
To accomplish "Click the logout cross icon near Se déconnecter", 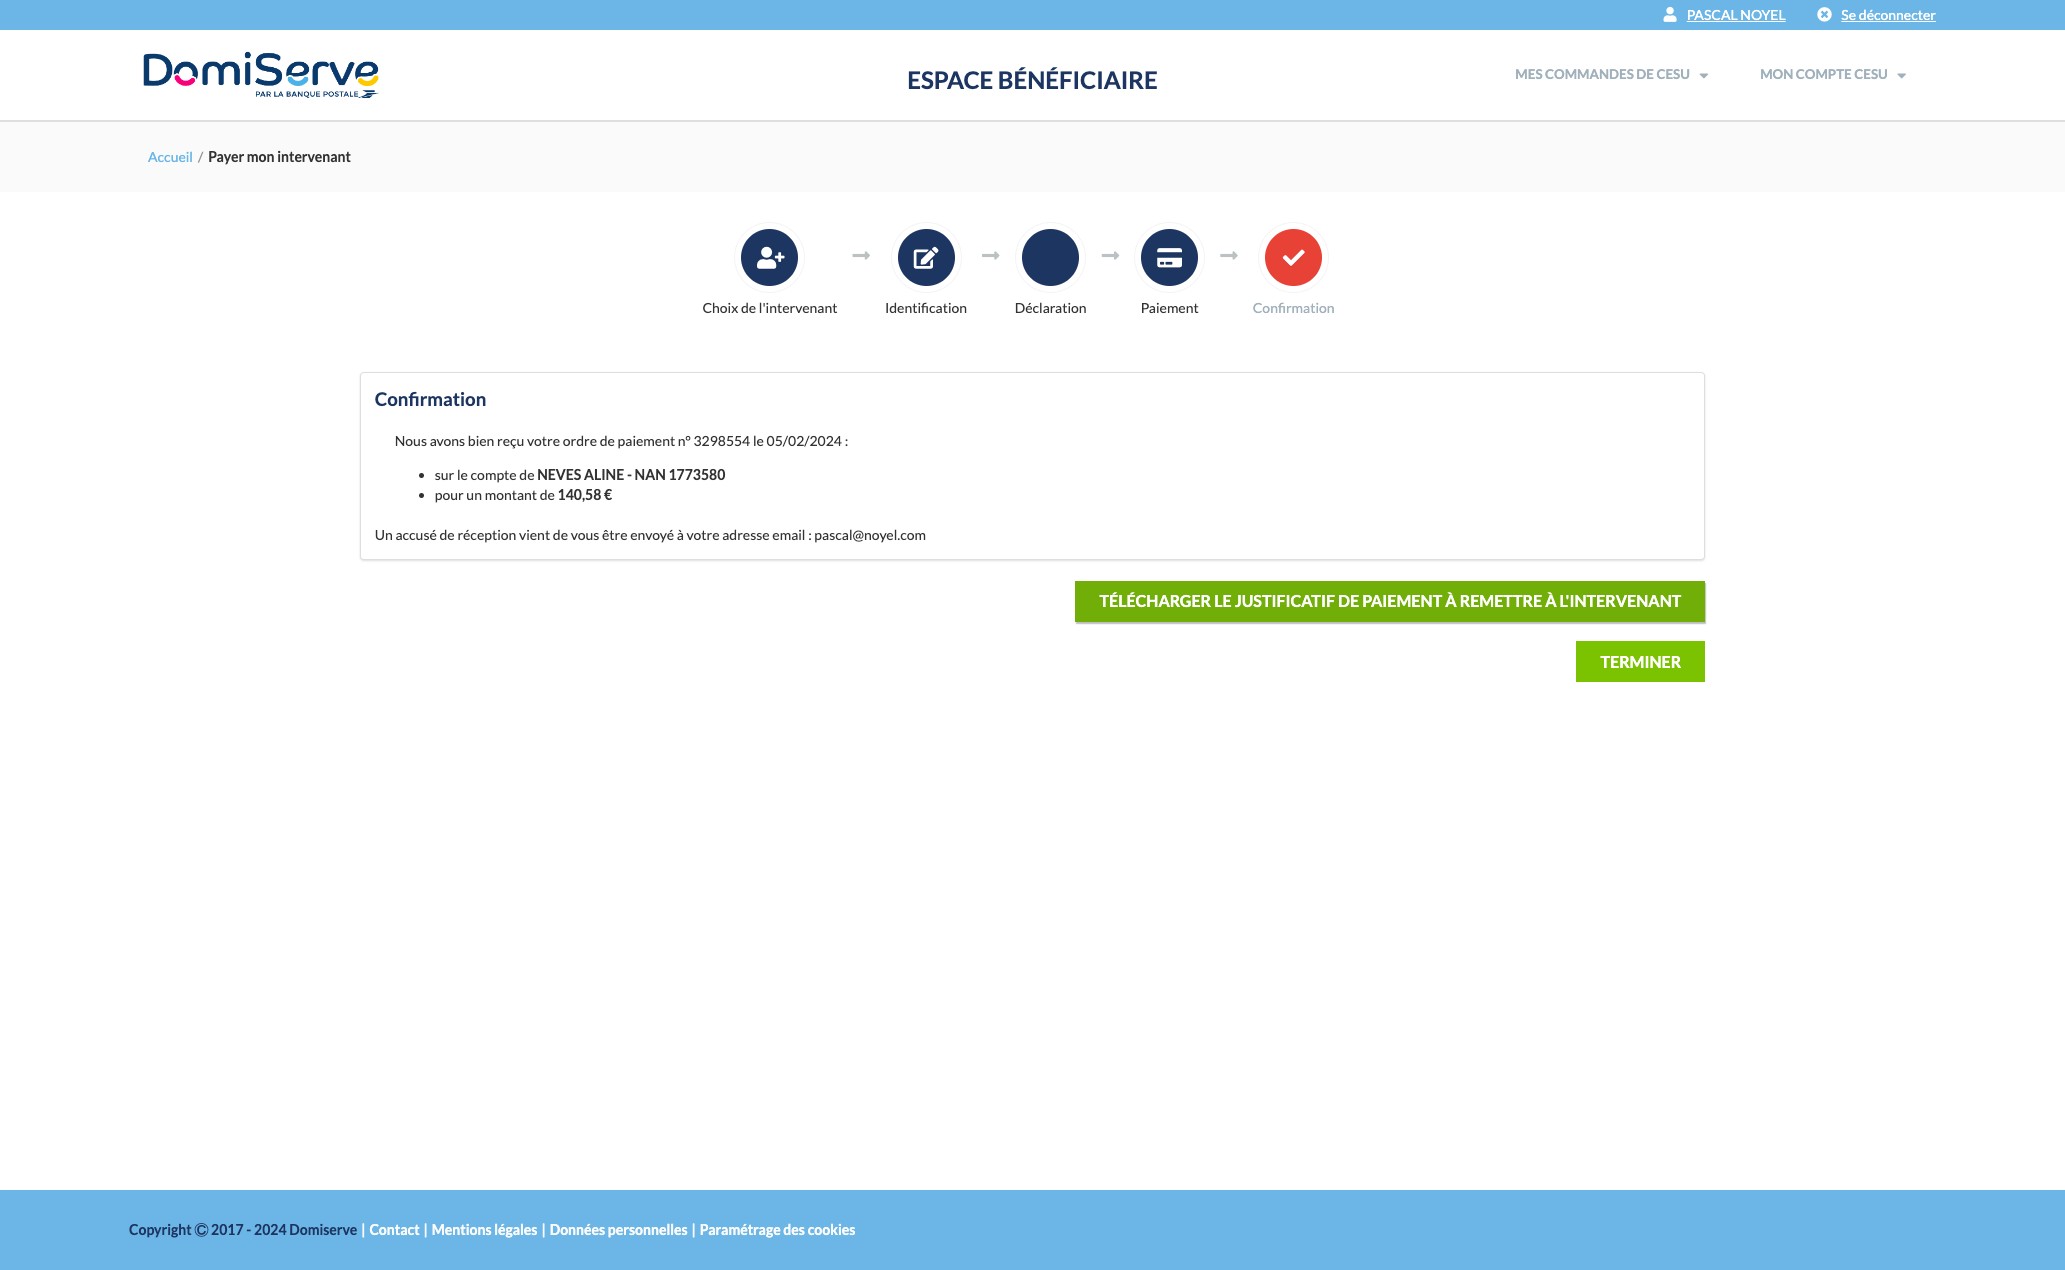I will [1825, 15].
